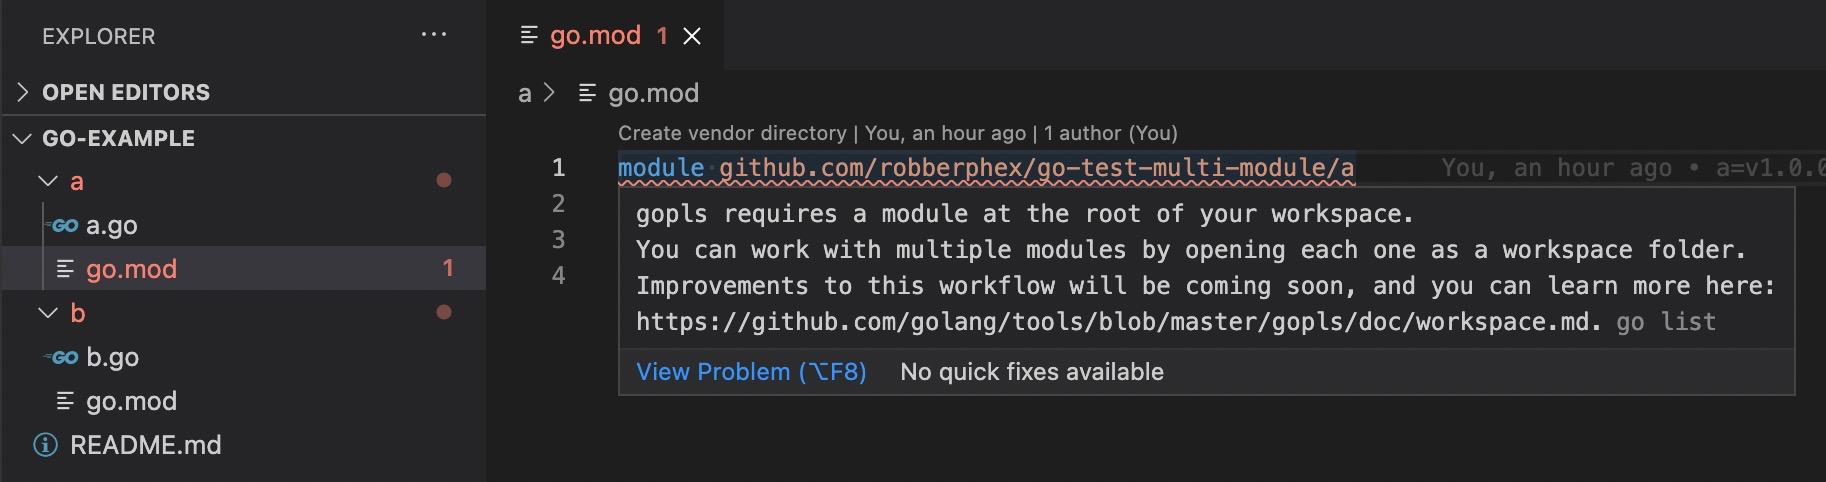
Task: Expand the Open Editors section
Action: coord(23,92)
